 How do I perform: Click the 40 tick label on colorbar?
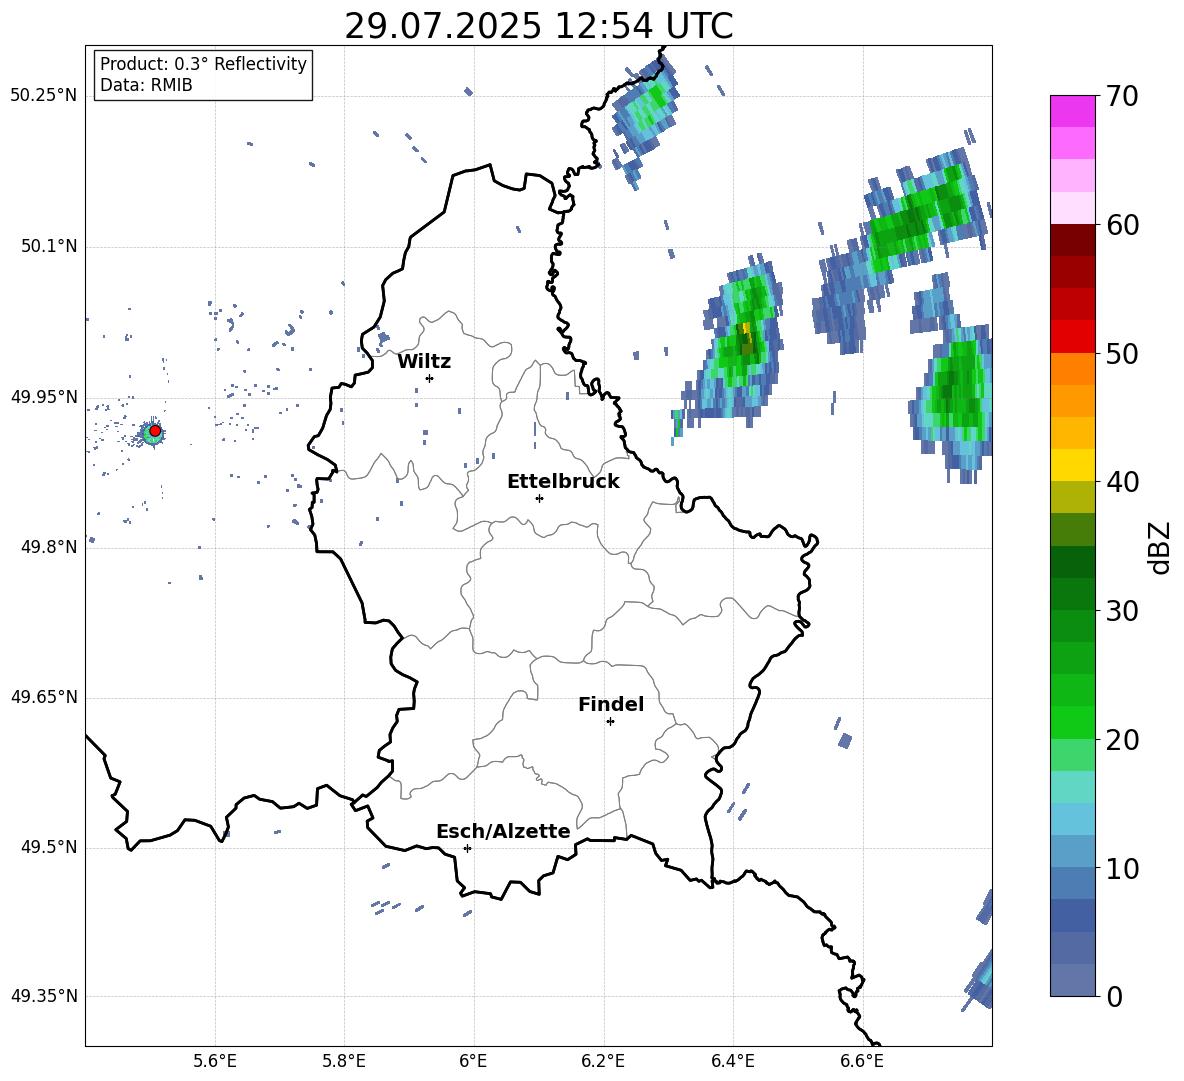pos(1122,482)
